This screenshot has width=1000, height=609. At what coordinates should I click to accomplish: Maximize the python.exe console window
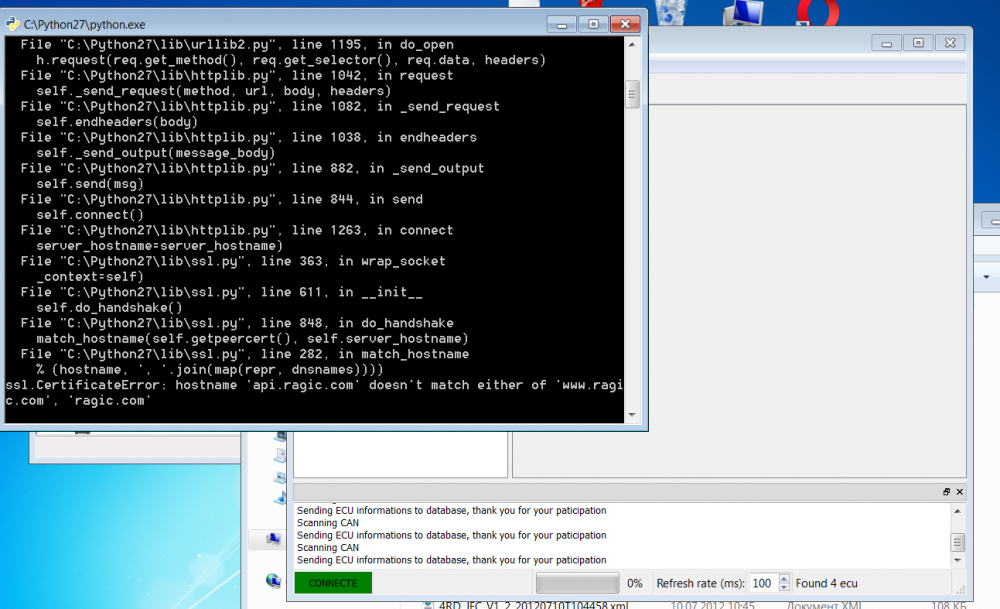pyautogui.click(x=593, y=24)
